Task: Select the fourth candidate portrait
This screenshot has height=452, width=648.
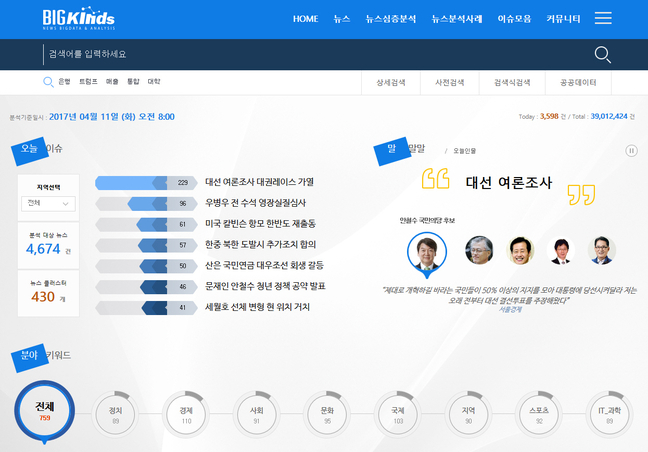Action: pyautogui.click(x=561, y=250)
